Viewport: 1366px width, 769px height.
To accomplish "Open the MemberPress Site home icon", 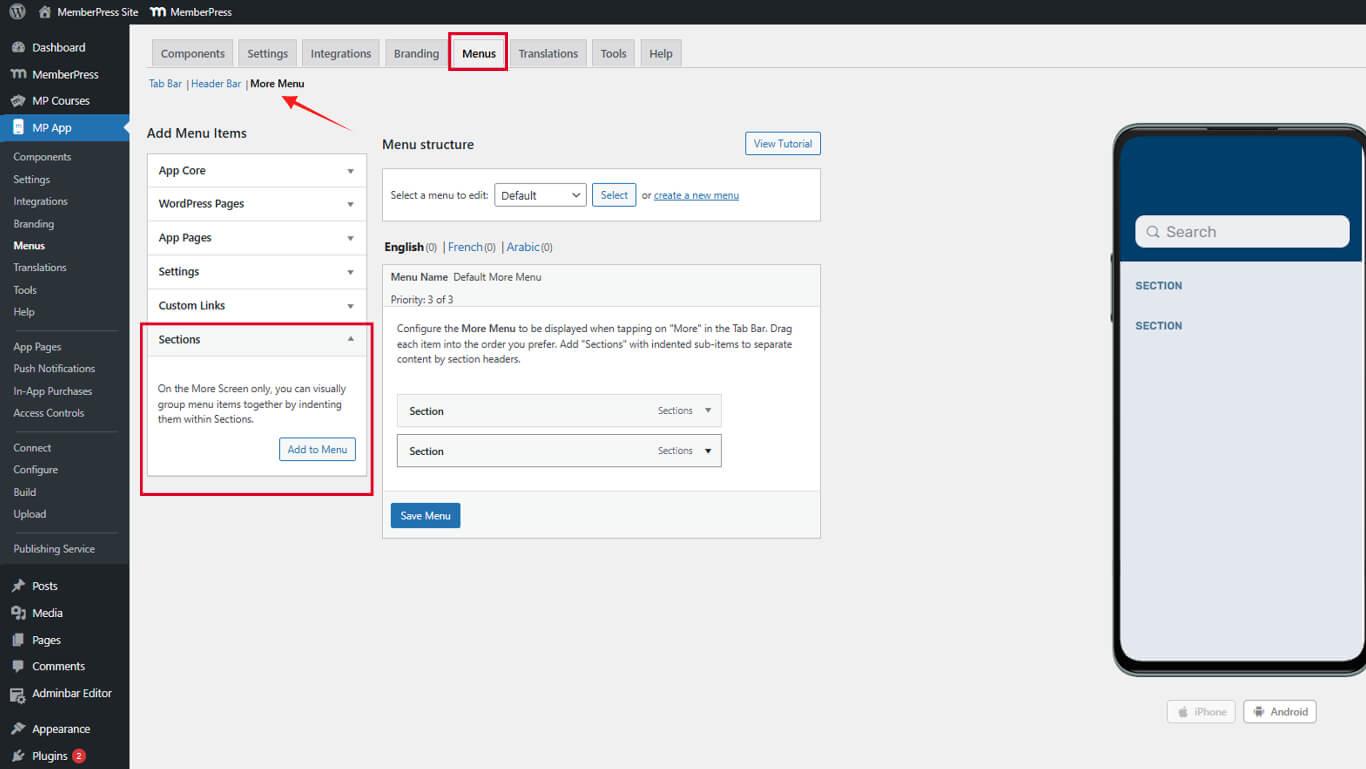I will 44,12.
